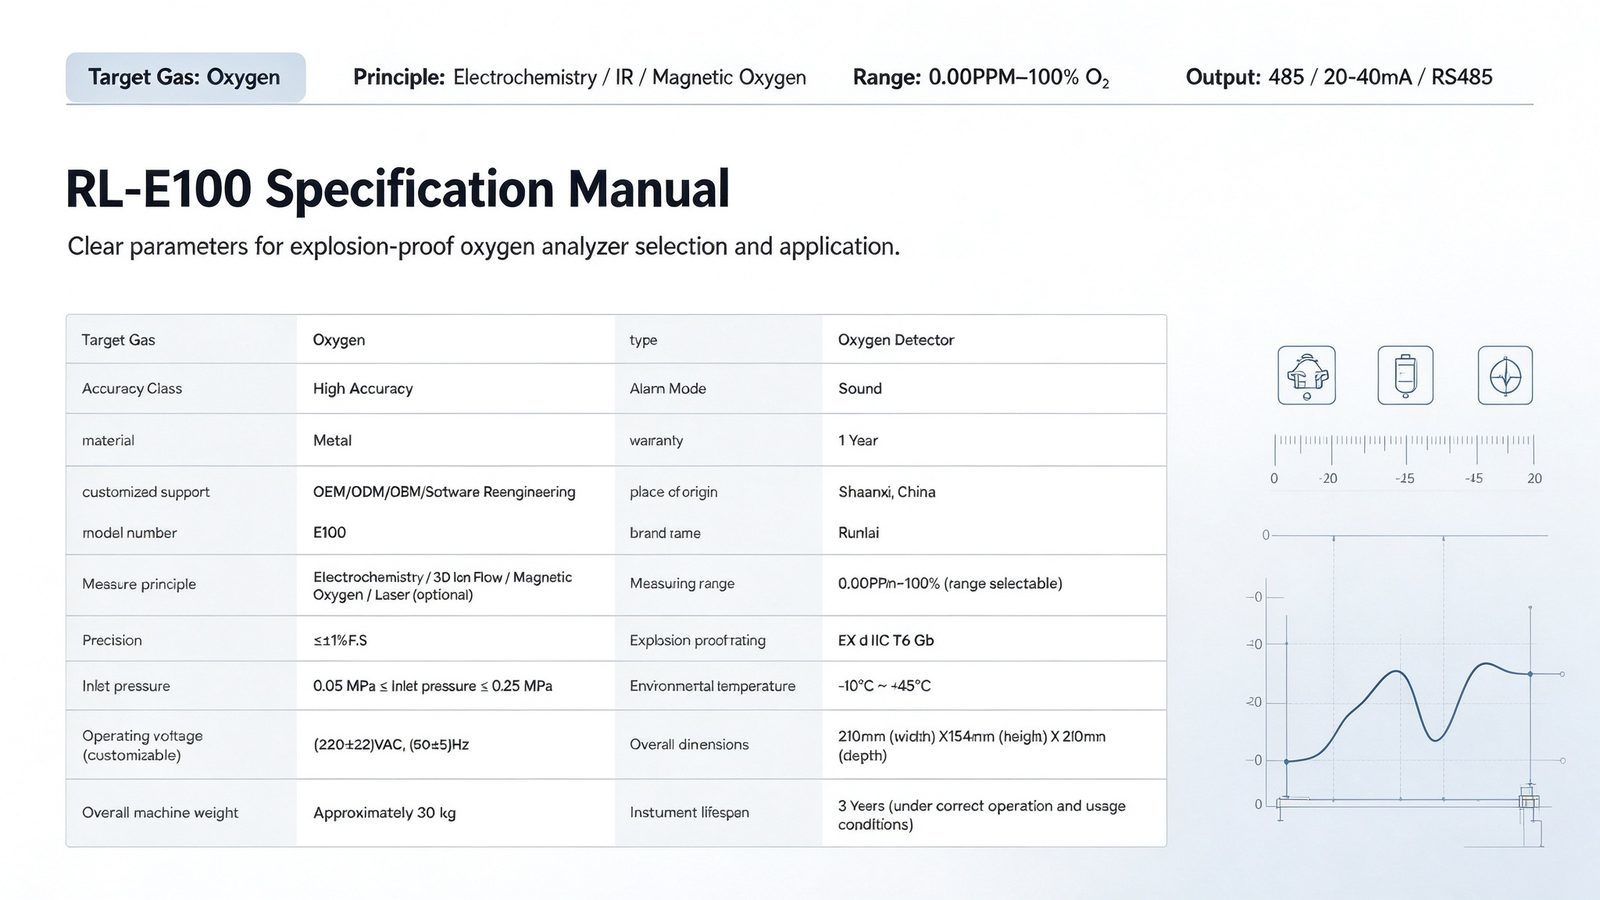Click the valve device icon
The width and height of the screenshot is (1600, 900).
click(1306, 375)
